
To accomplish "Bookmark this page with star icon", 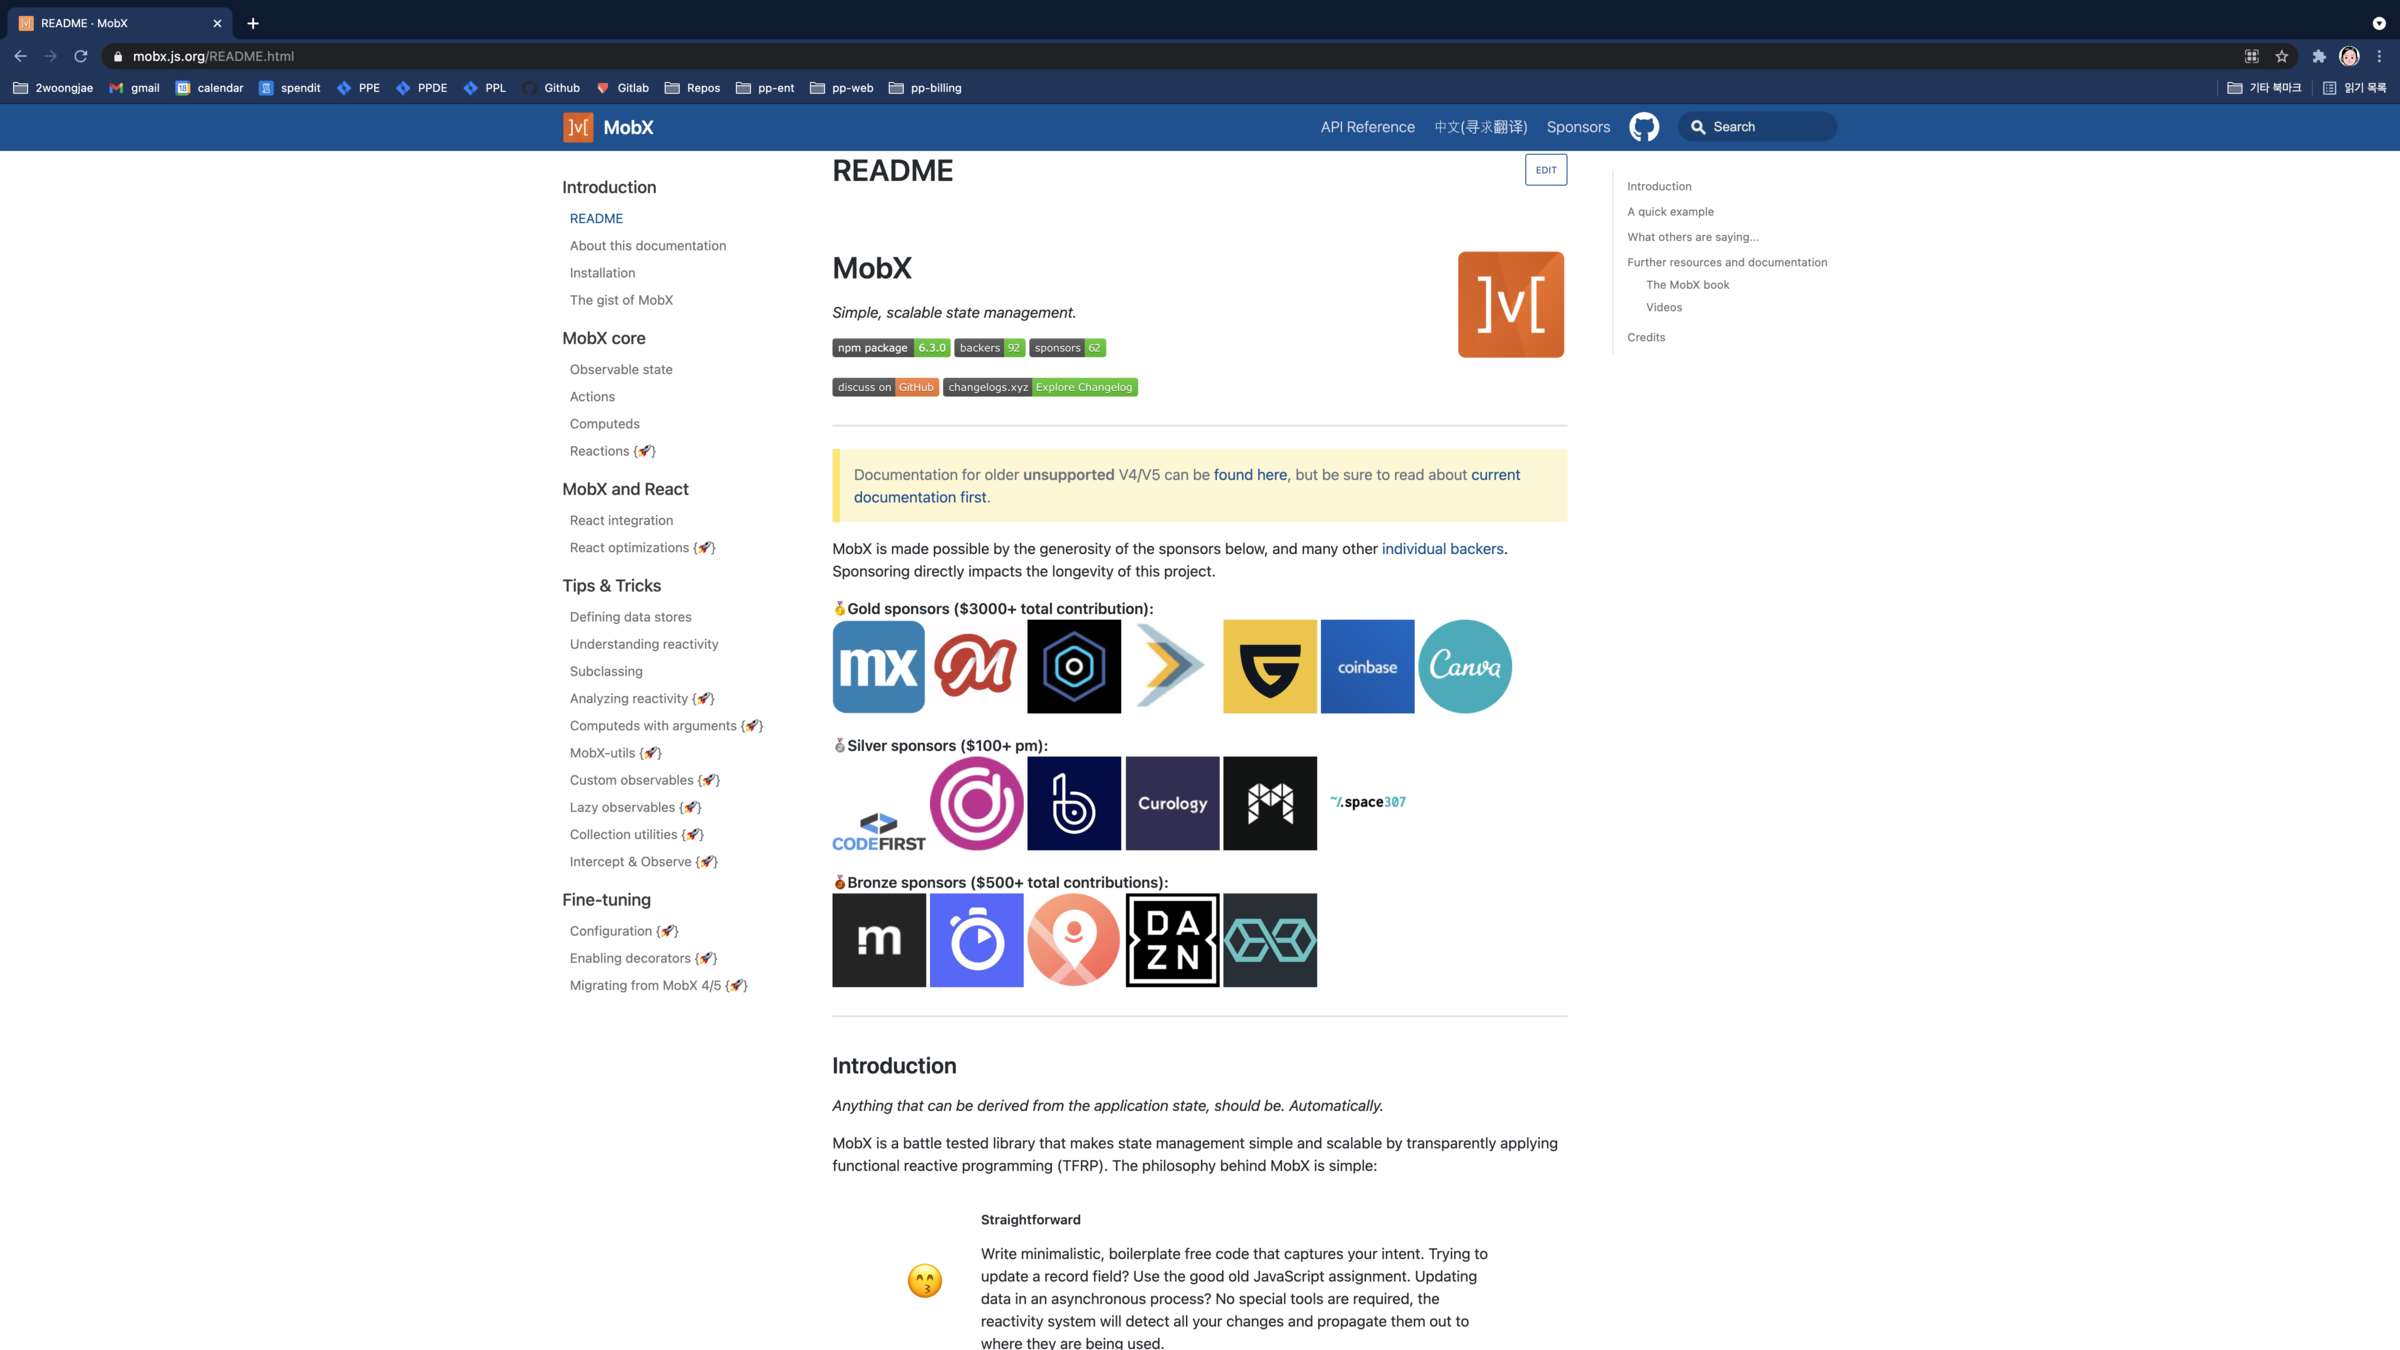I will tap(2281, 56).
